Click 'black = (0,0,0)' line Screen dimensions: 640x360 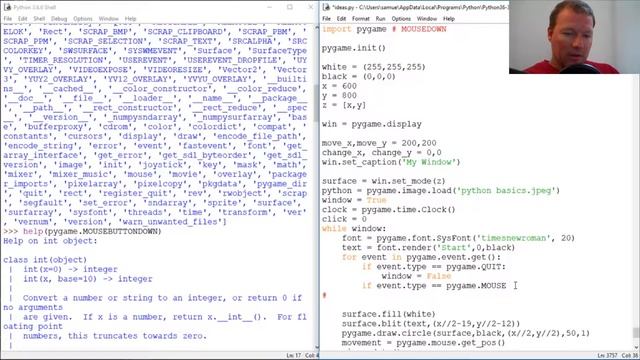(x=358, y=76)
